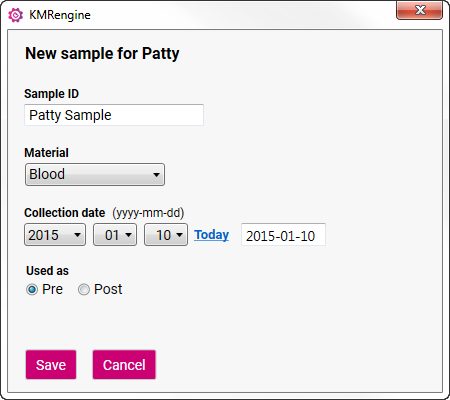The image size is (450, 400).
Task: Close the KMRengine dialog window
Action: [x=419, y=10]
